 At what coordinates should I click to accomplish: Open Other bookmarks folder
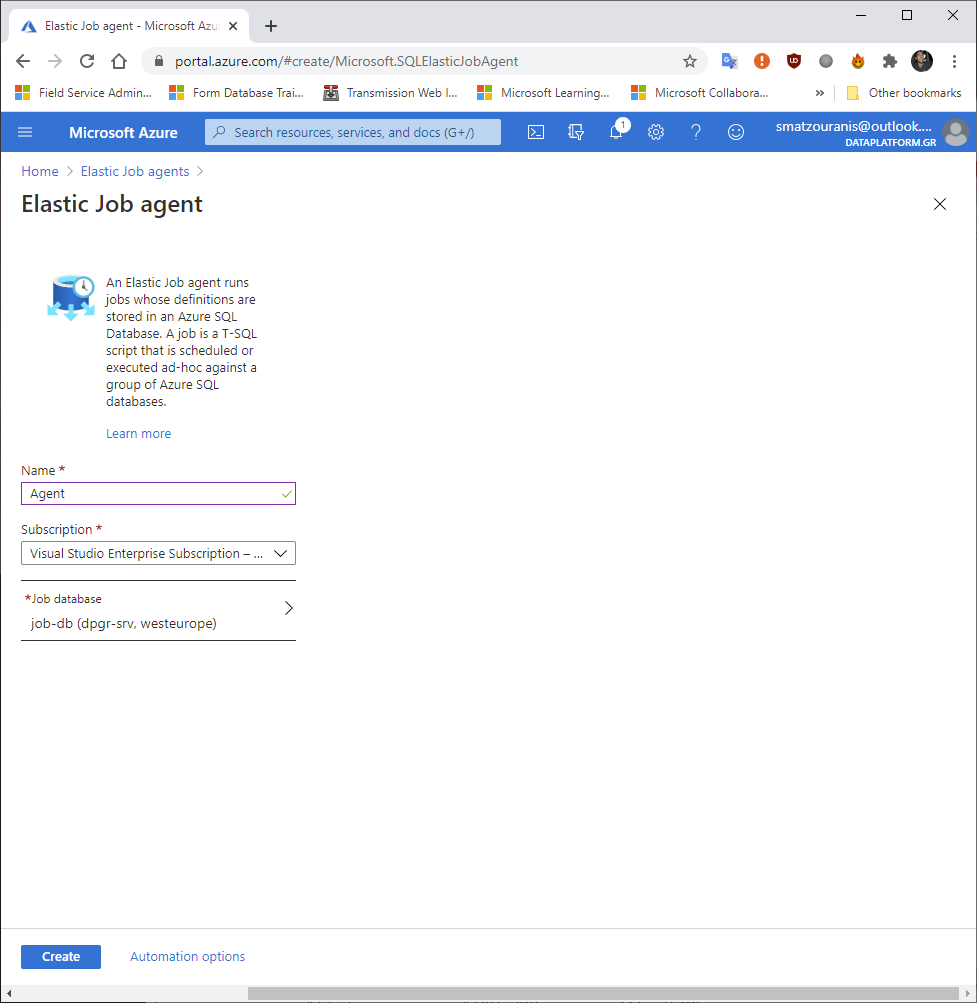(x=904, y=93)
